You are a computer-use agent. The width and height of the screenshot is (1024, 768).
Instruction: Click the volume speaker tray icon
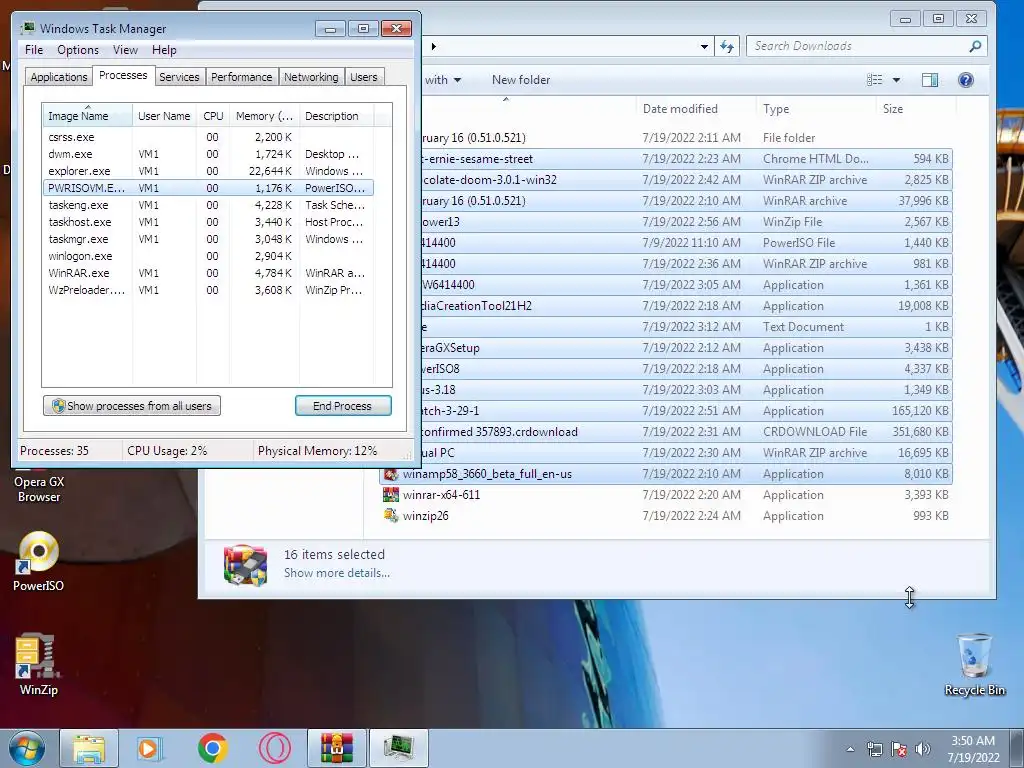[923, 749]
